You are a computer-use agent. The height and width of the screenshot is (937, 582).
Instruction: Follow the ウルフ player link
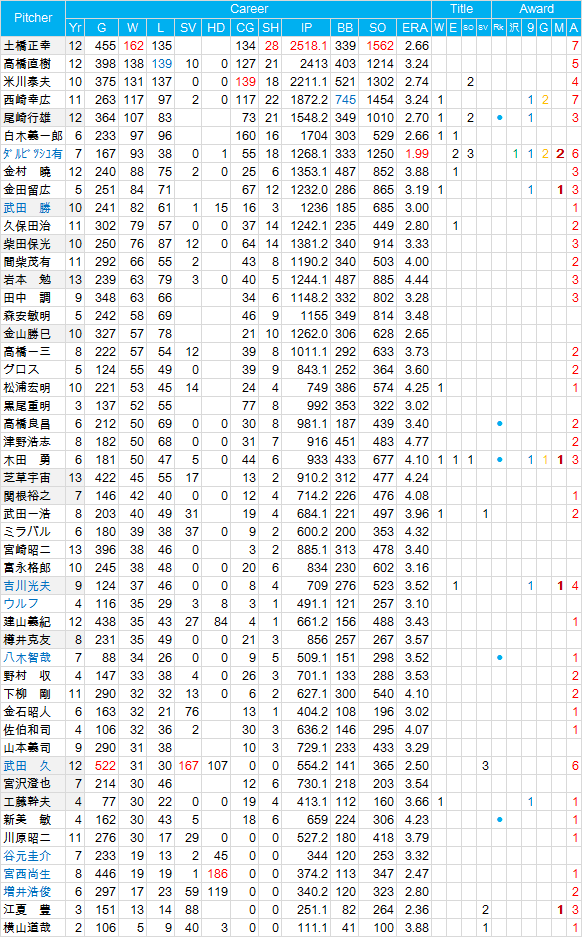[21, 604]
